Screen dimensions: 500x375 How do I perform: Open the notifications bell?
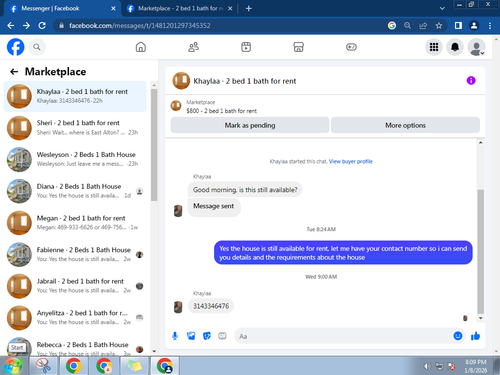pos(455,47)
